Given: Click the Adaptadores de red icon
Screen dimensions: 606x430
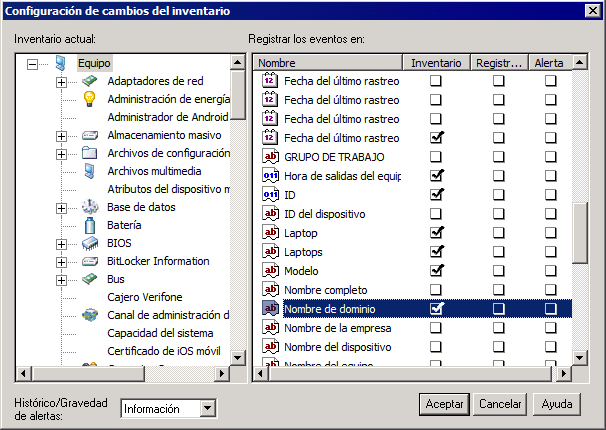Looking at the screenshot, I should (90, 81).
